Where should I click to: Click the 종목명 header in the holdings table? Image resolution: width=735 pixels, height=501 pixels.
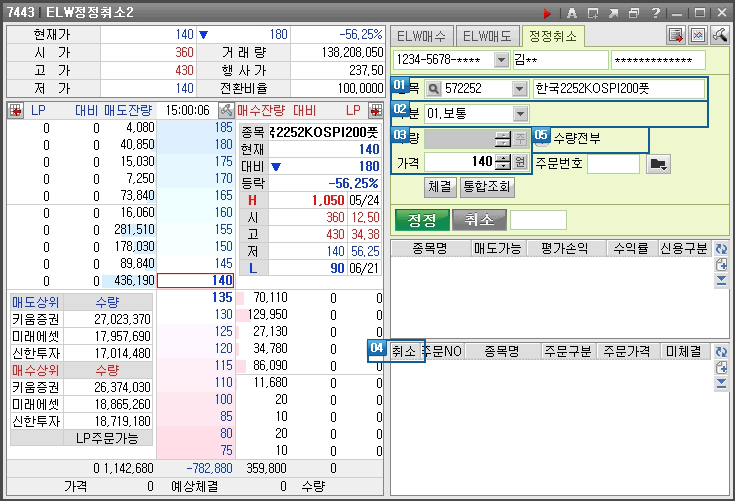(430, 249)
